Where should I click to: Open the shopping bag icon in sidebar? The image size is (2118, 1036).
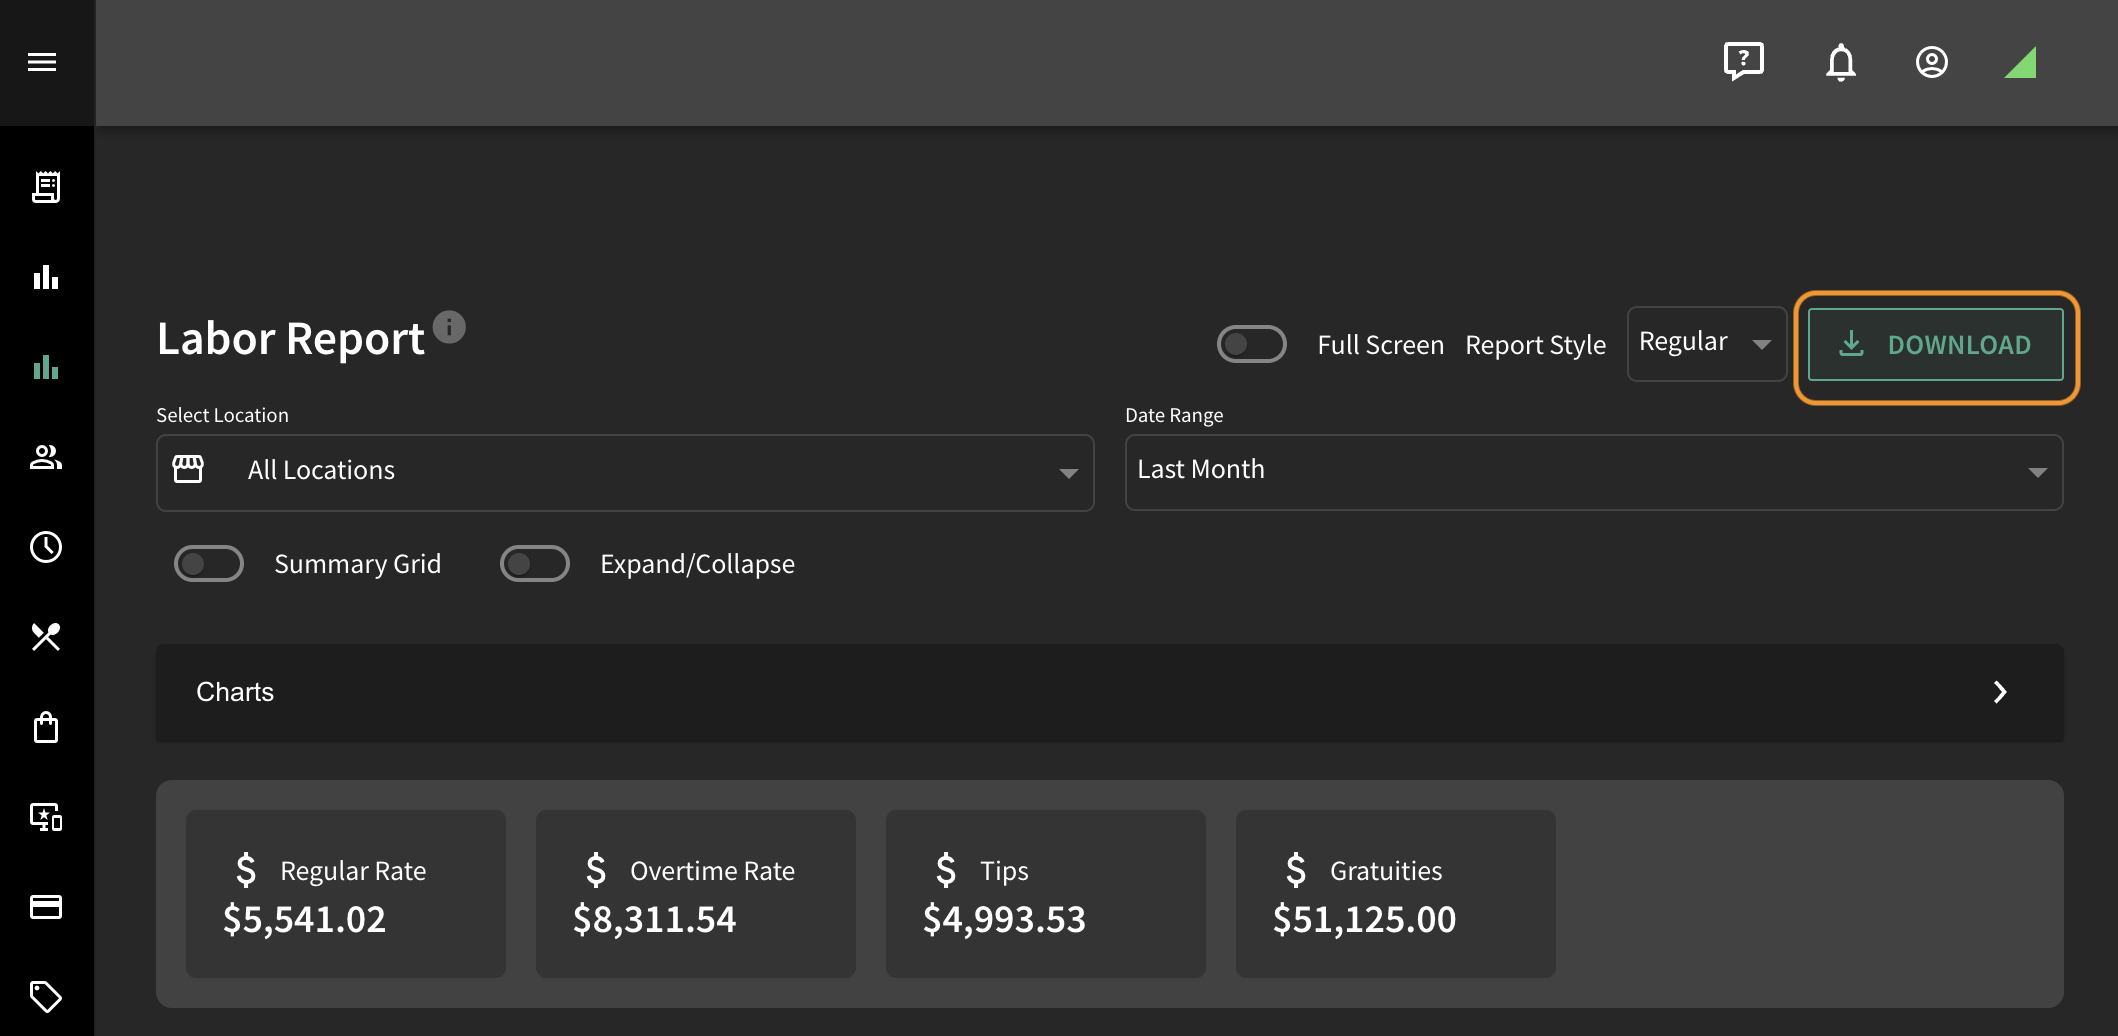(x=46, y=727)
